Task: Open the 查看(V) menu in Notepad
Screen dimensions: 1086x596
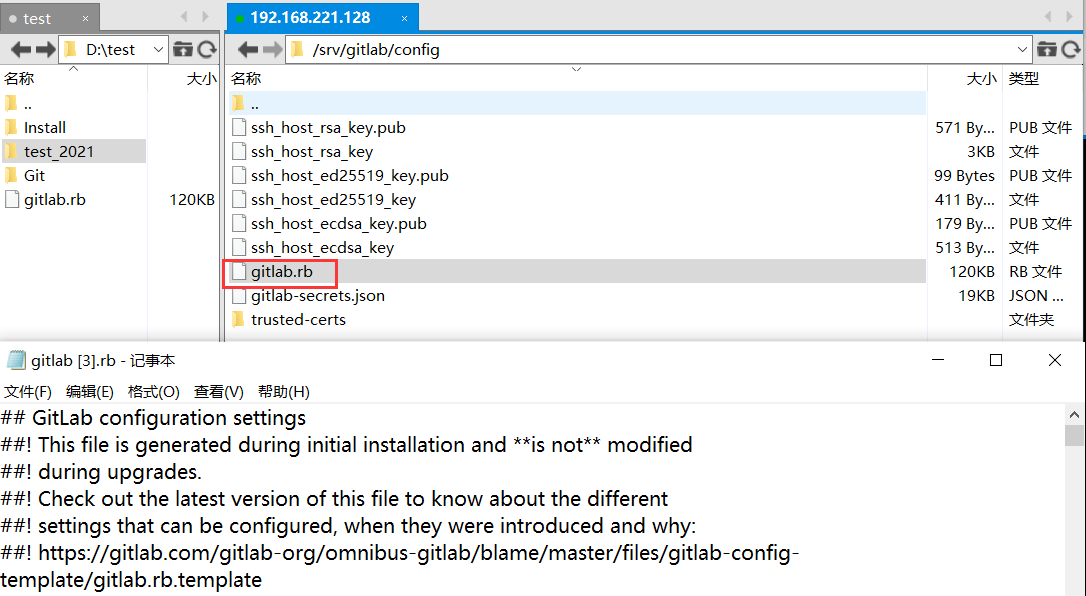Action: [218, 390]
